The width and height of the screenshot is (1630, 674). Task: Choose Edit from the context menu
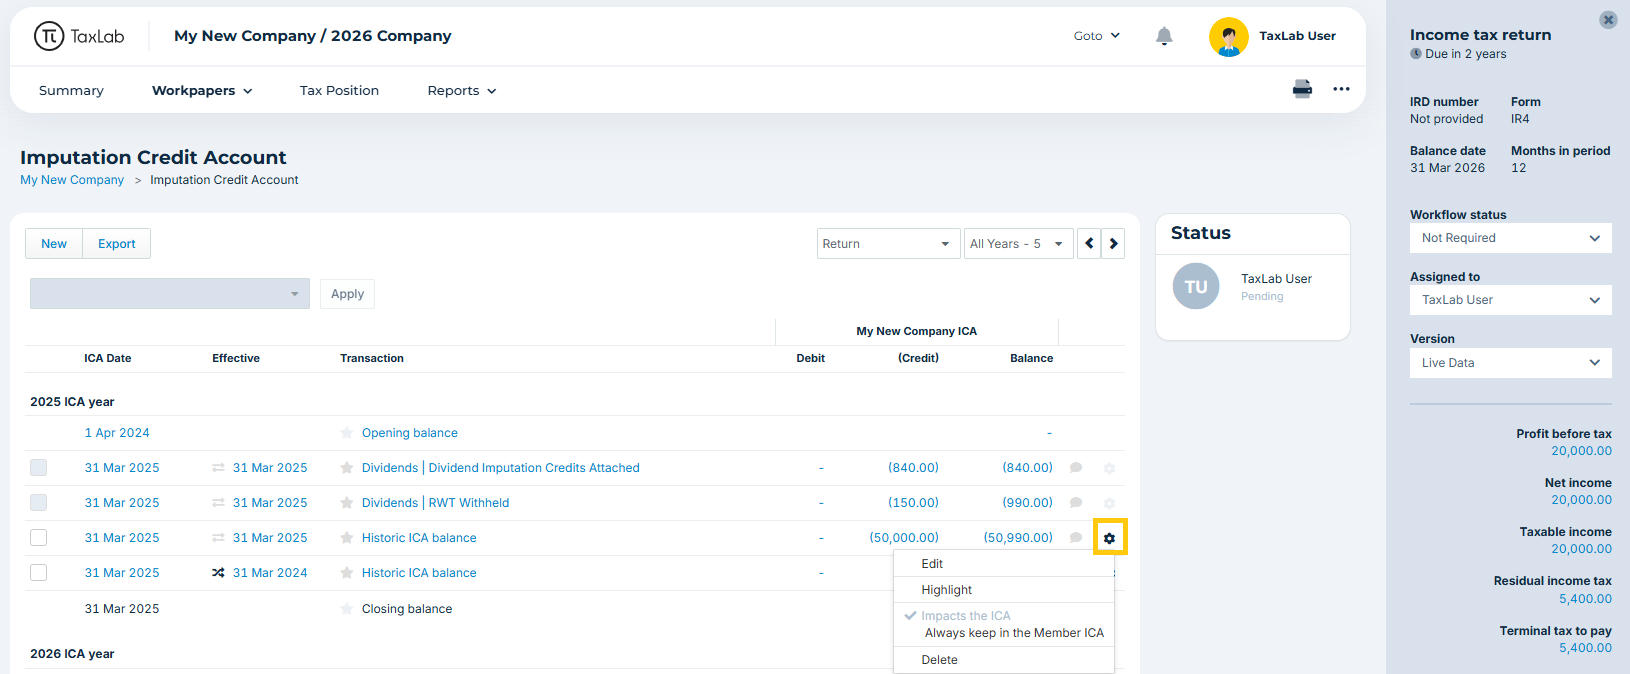tap(1004, 564)
